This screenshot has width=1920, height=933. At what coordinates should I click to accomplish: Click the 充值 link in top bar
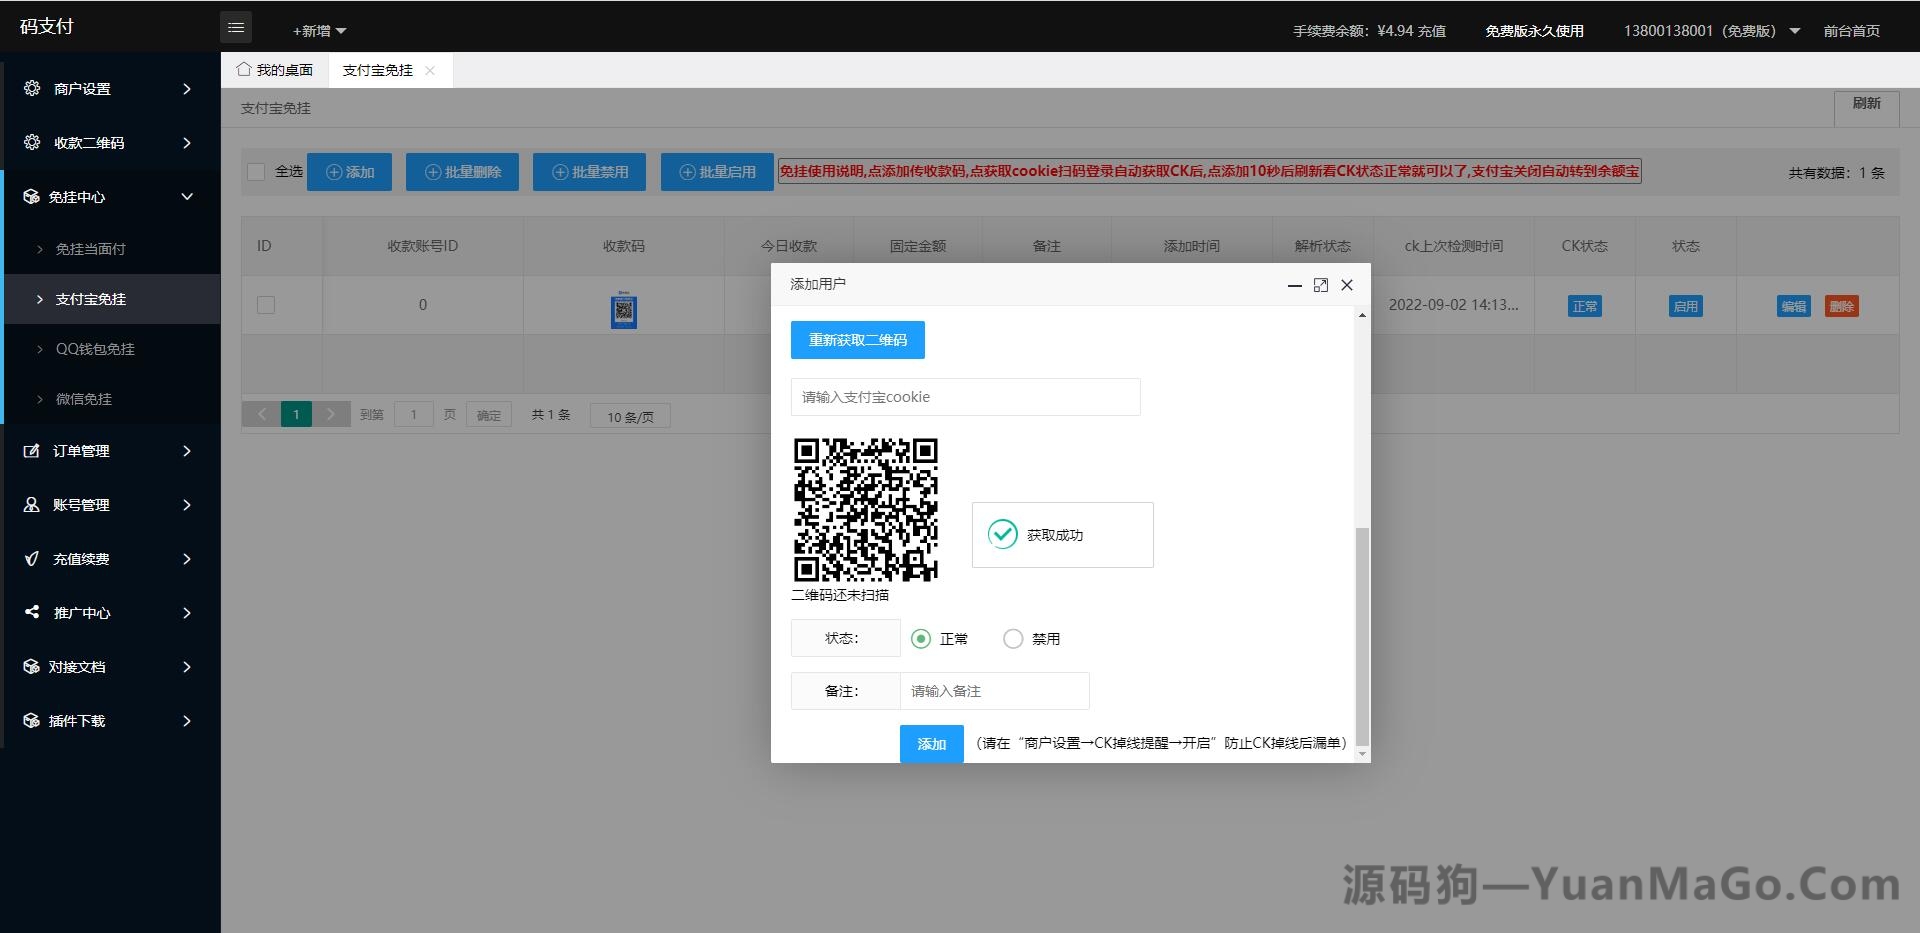pos(1434,30)
